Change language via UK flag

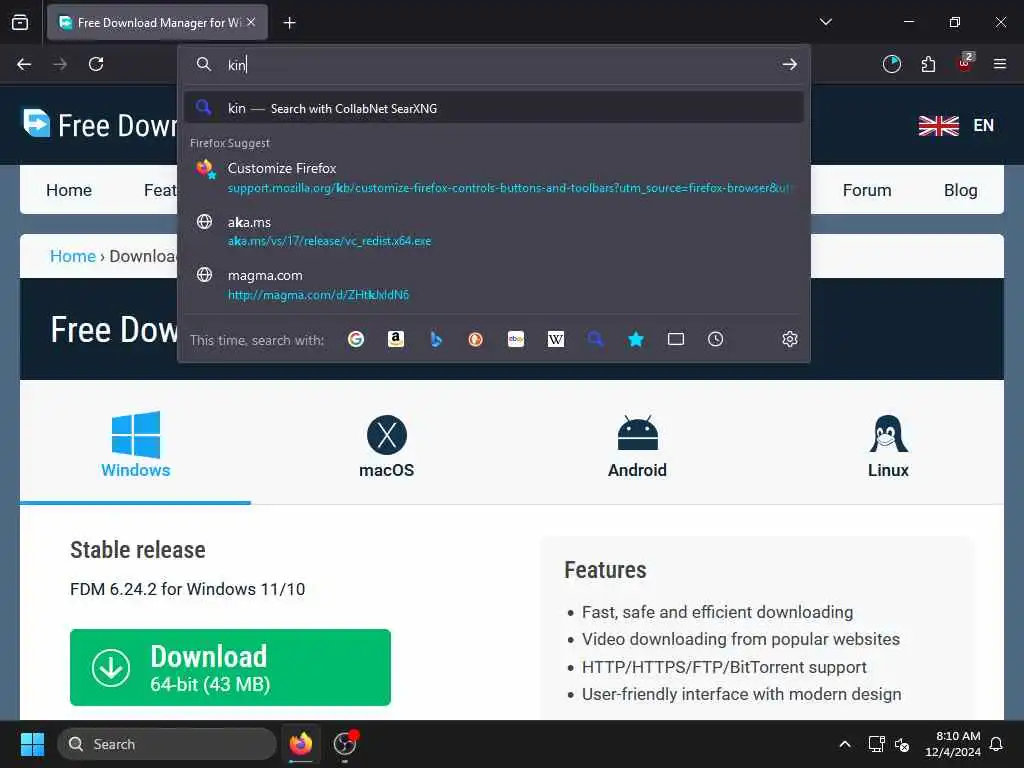click(x=938, y=125)
